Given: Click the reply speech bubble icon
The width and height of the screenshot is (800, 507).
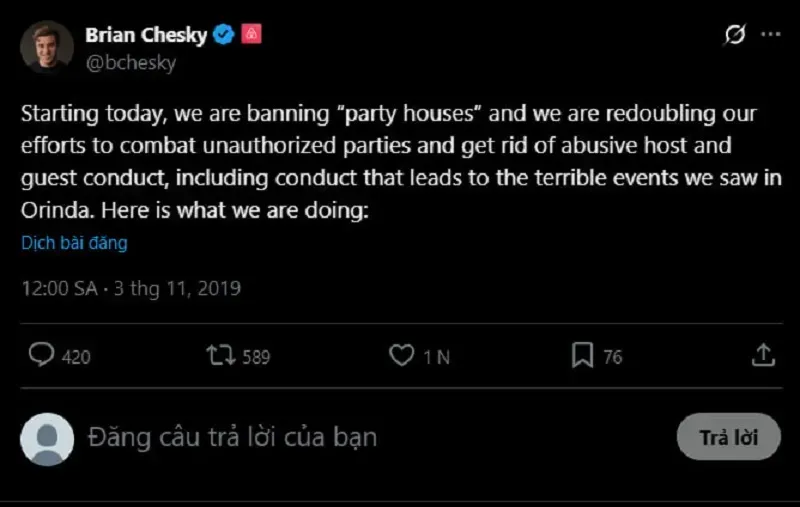Looking at the screenshot, I should [41, 355].
